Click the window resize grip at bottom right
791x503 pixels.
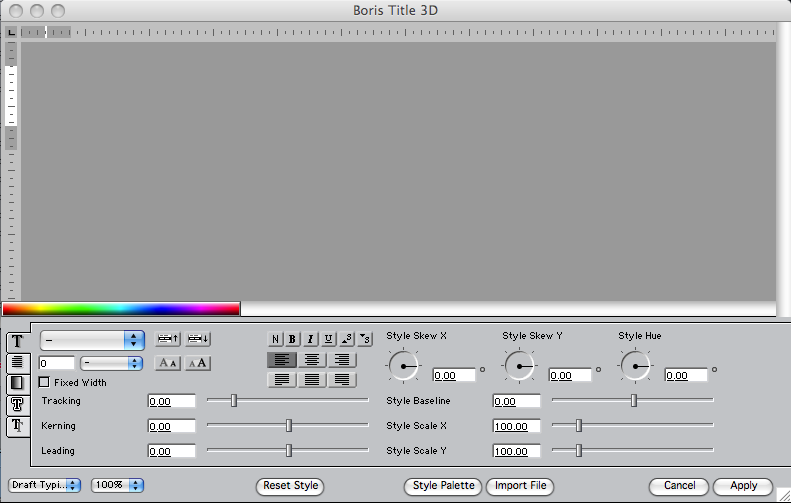pyautogui.click(x=783, y=495)
